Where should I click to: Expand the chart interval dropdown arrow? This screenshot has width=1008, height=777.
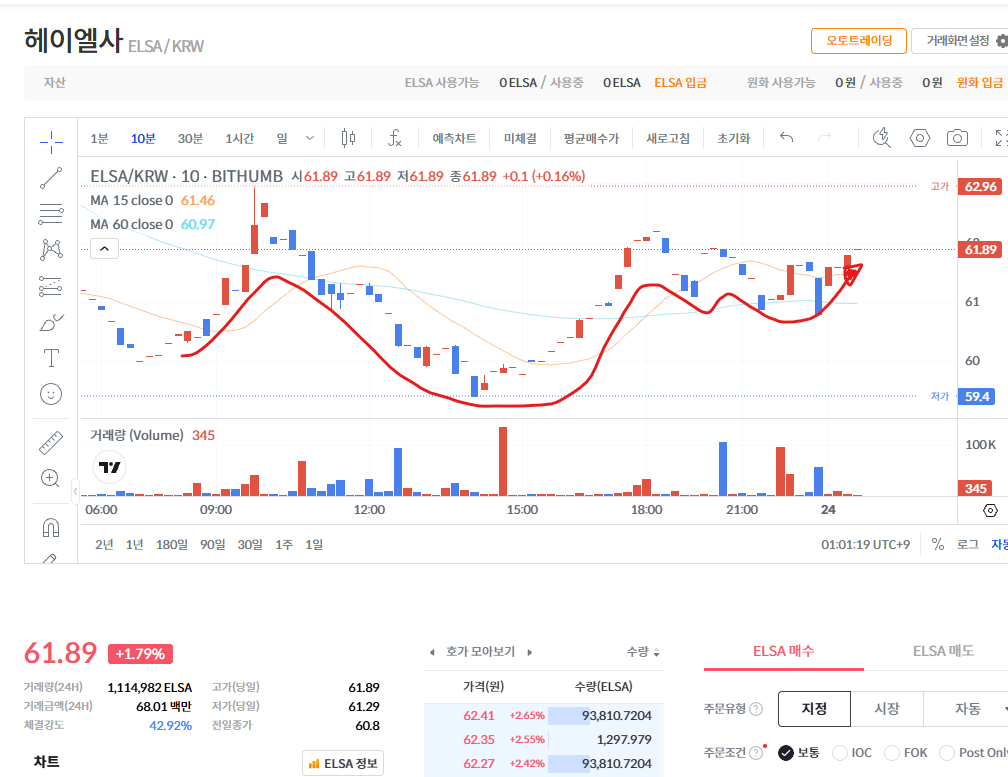click(x=310, y=138)
